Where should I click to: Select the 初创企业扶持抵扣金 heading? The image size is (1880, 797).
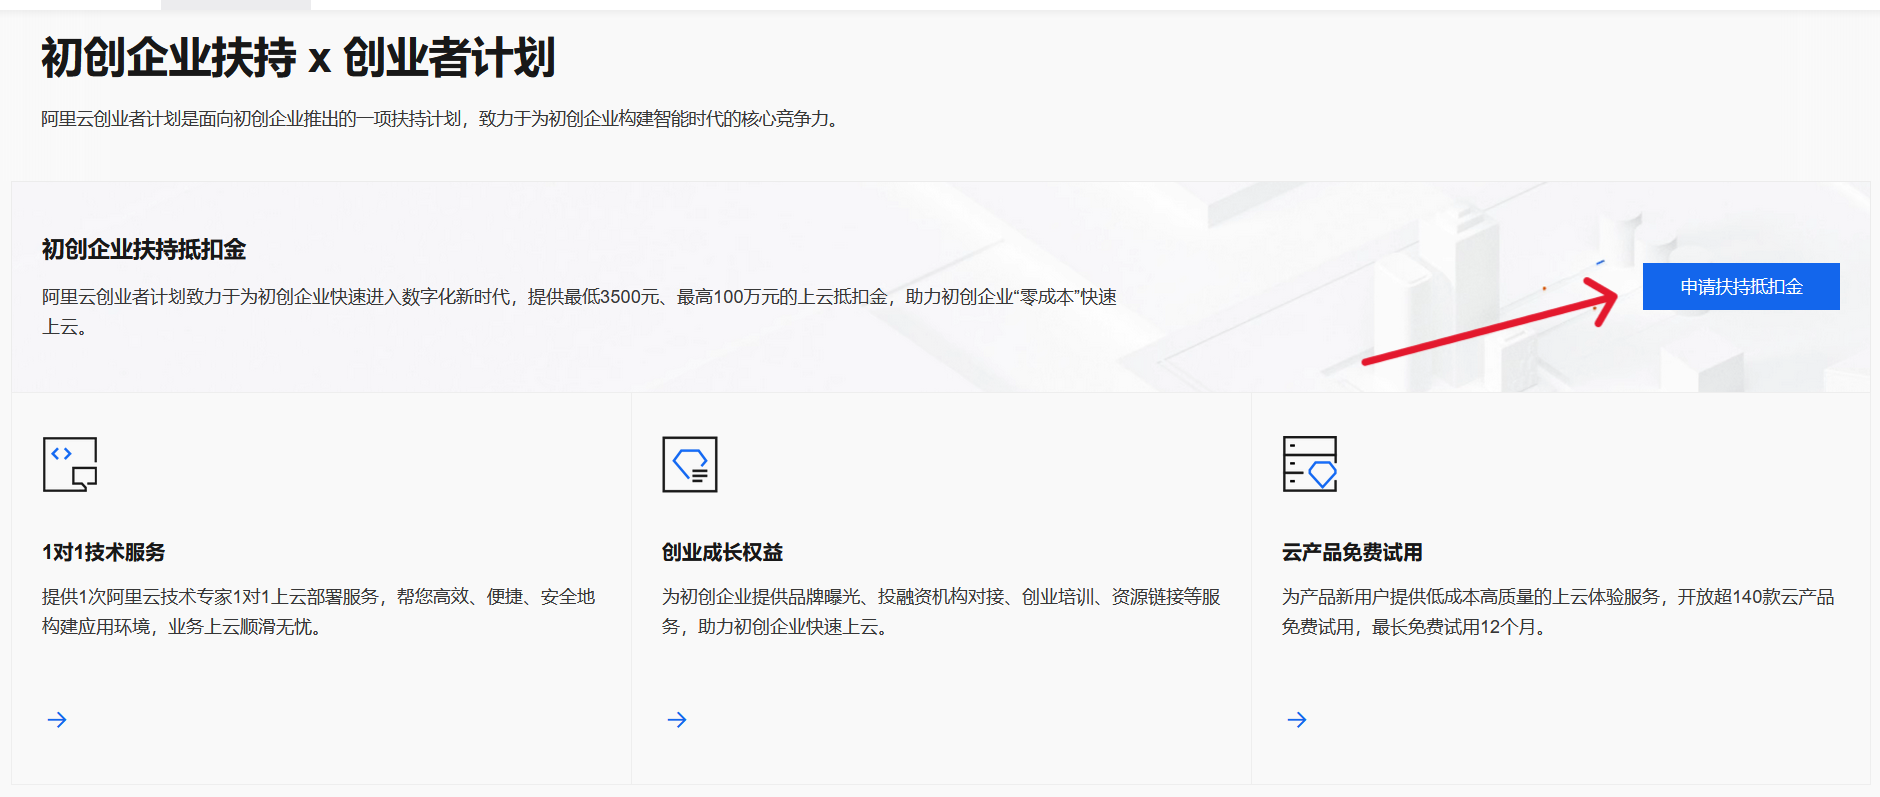click(144, 249)
